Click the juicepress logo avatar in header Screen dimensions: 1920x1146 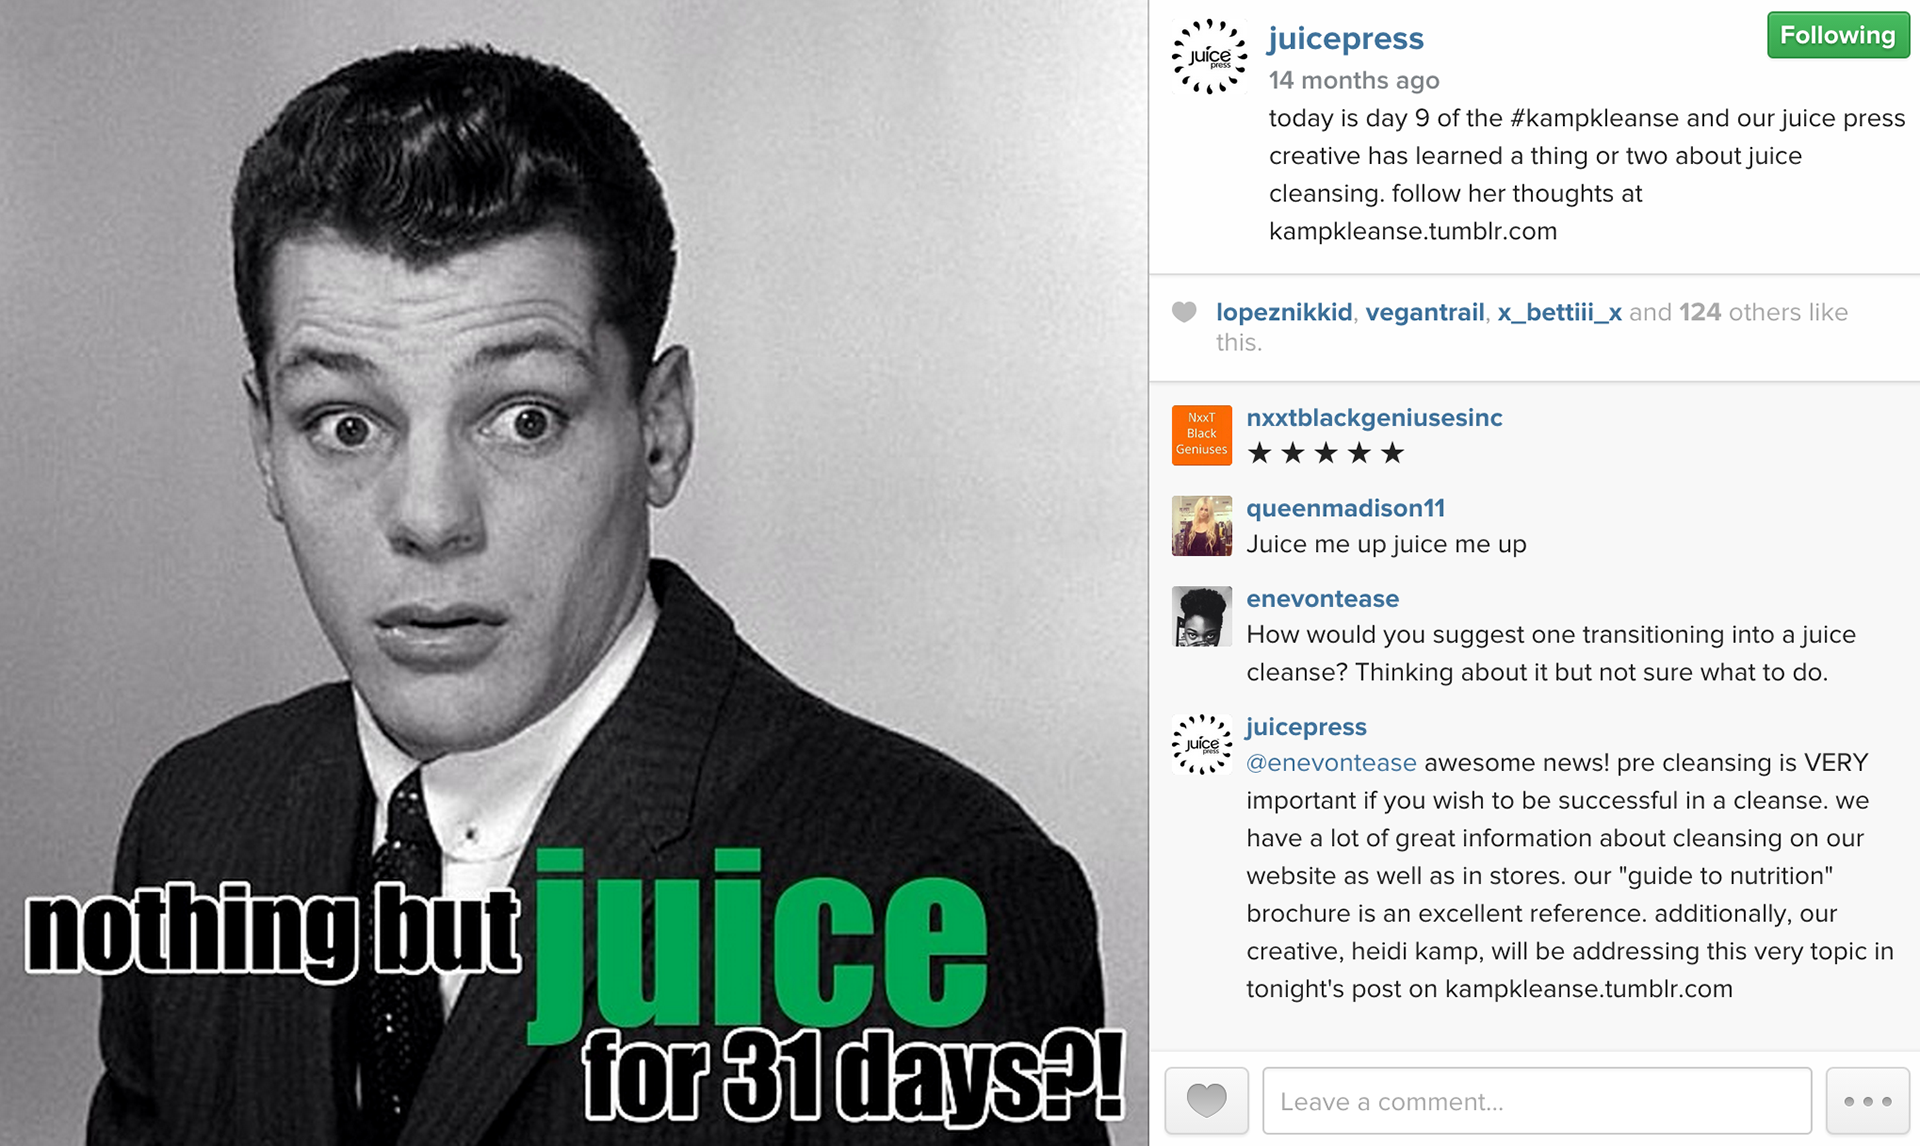coord(1209,57)
